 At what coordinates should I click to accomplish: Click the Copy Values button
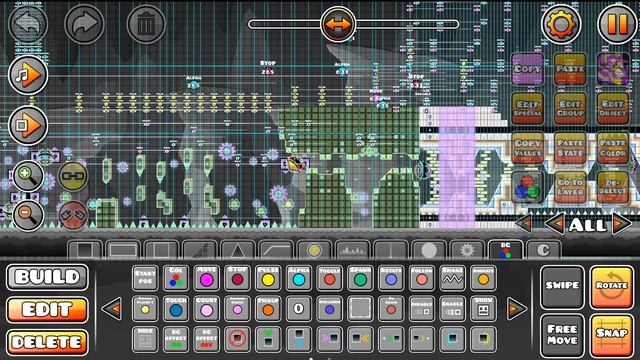pos(527,148)
